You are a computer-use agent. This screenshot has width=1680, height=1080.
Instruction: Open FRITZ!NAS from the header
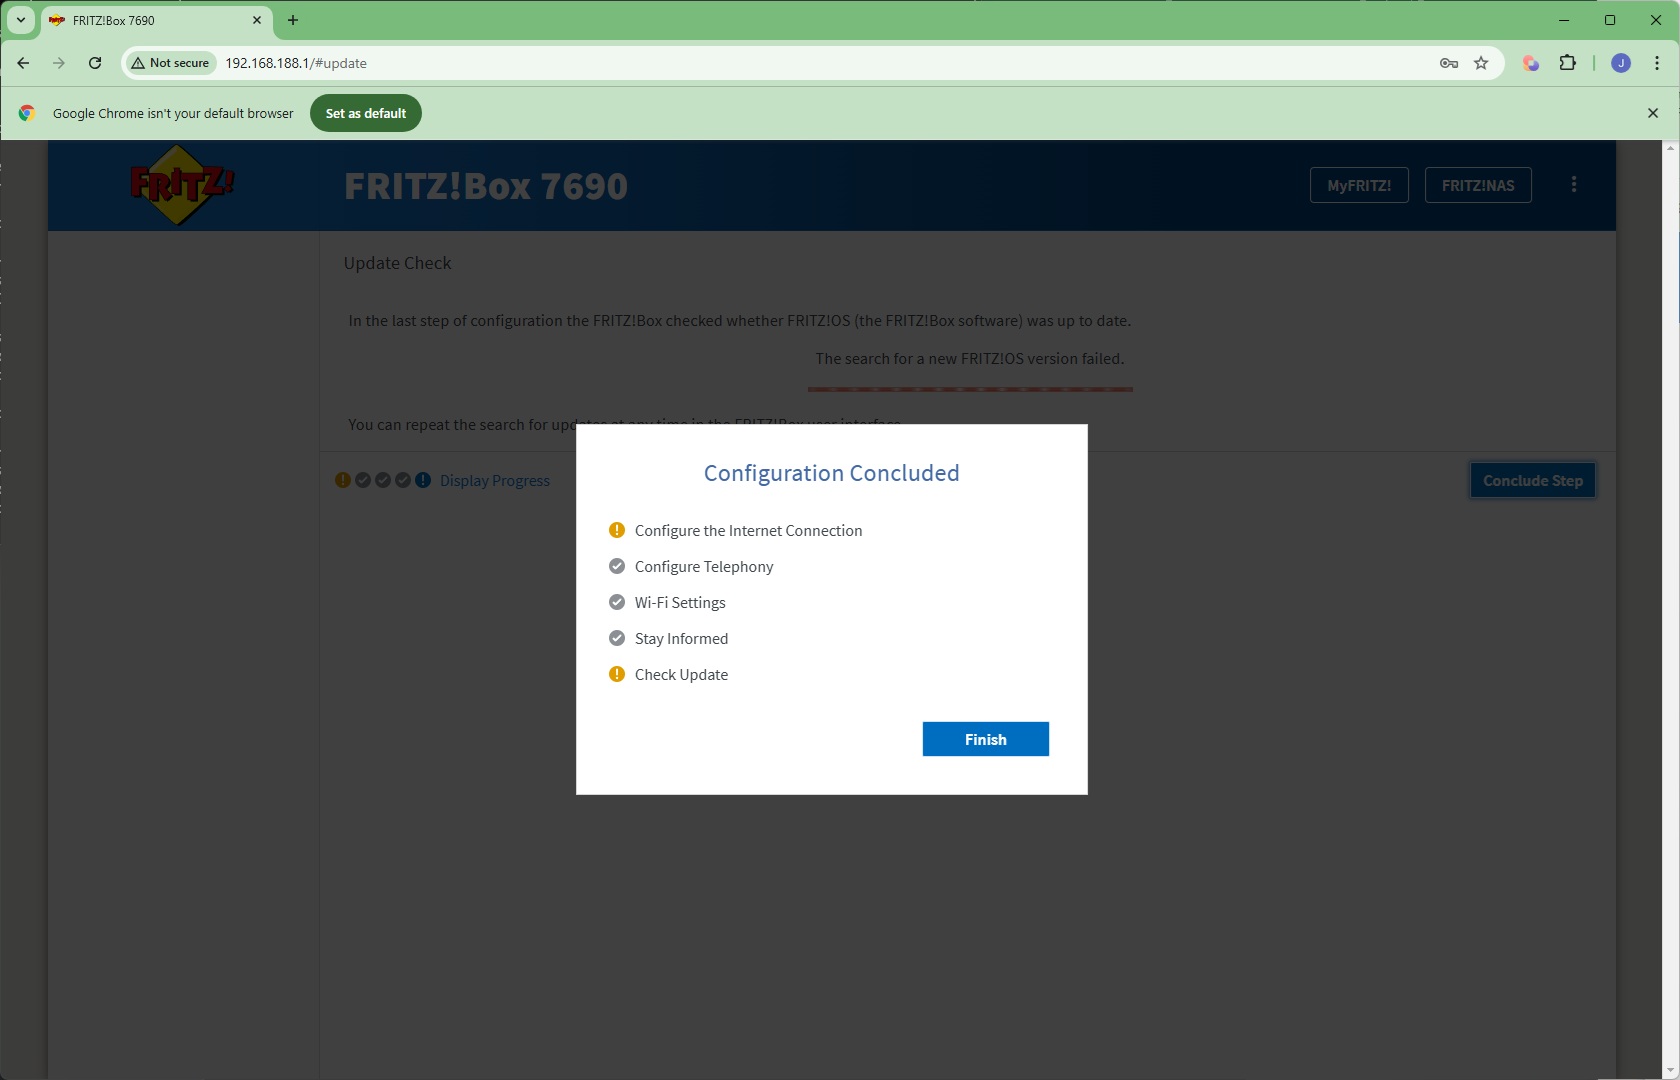click(1478, 185)
